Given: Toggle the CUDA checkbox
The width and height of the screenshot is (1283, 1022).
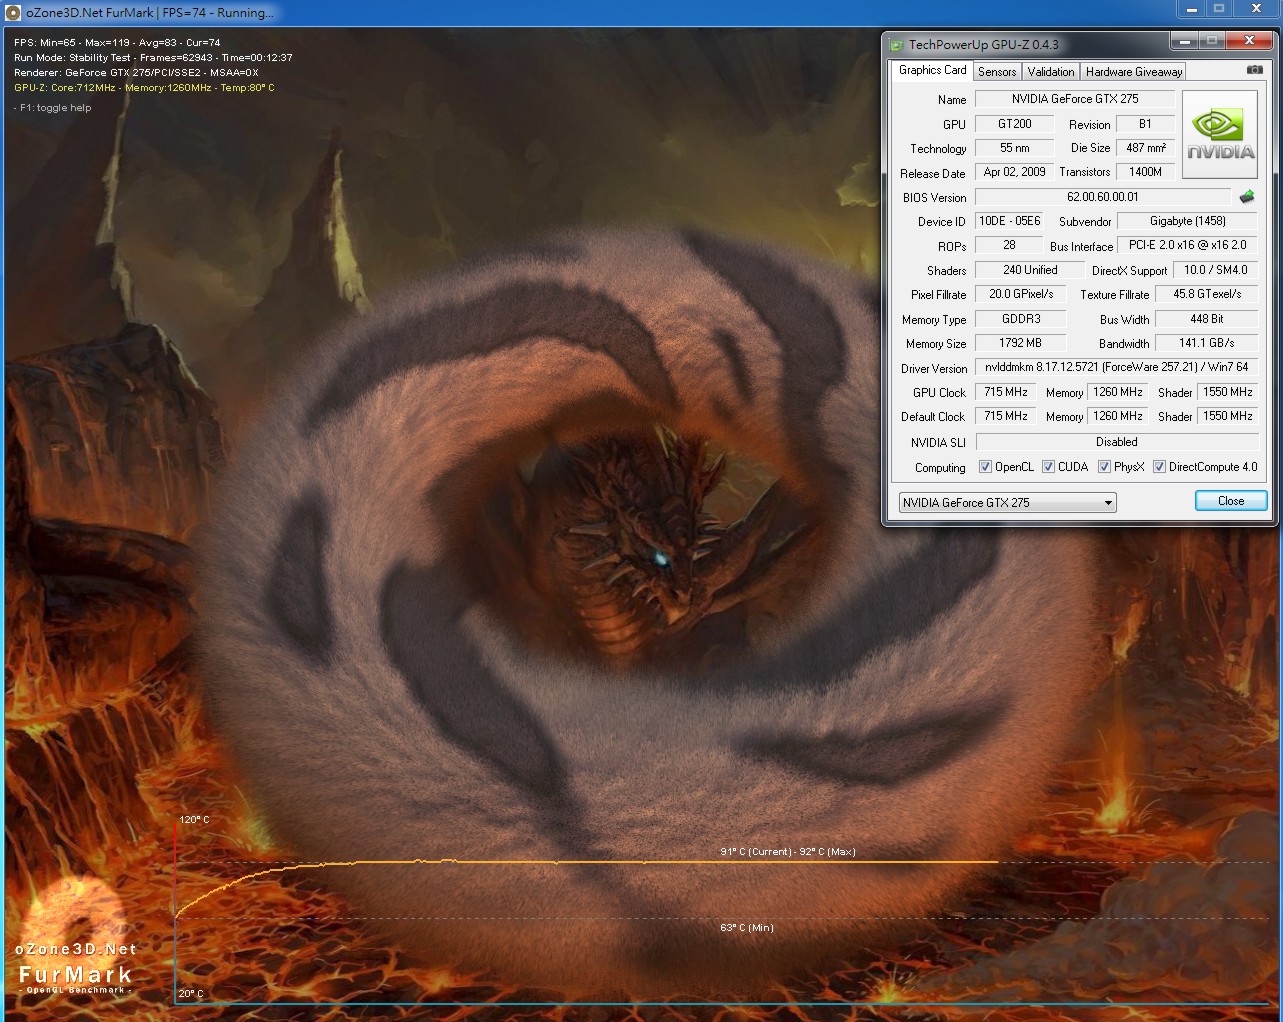Looking at the screenshot, I should pos(1048,467).
